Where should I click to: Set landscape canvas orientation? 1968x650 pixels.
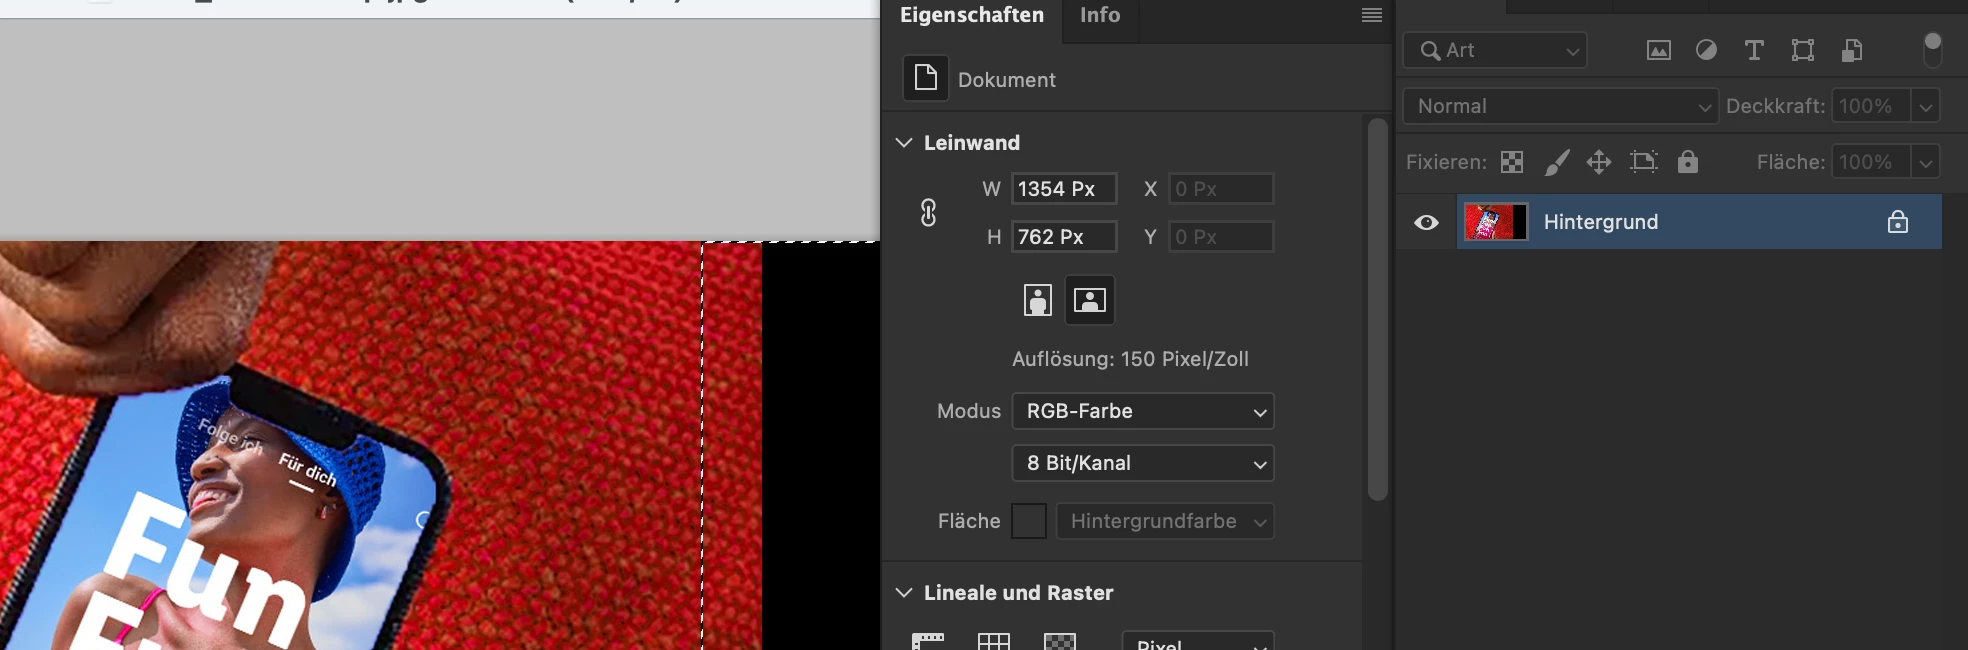click(x=1090, y=300)
